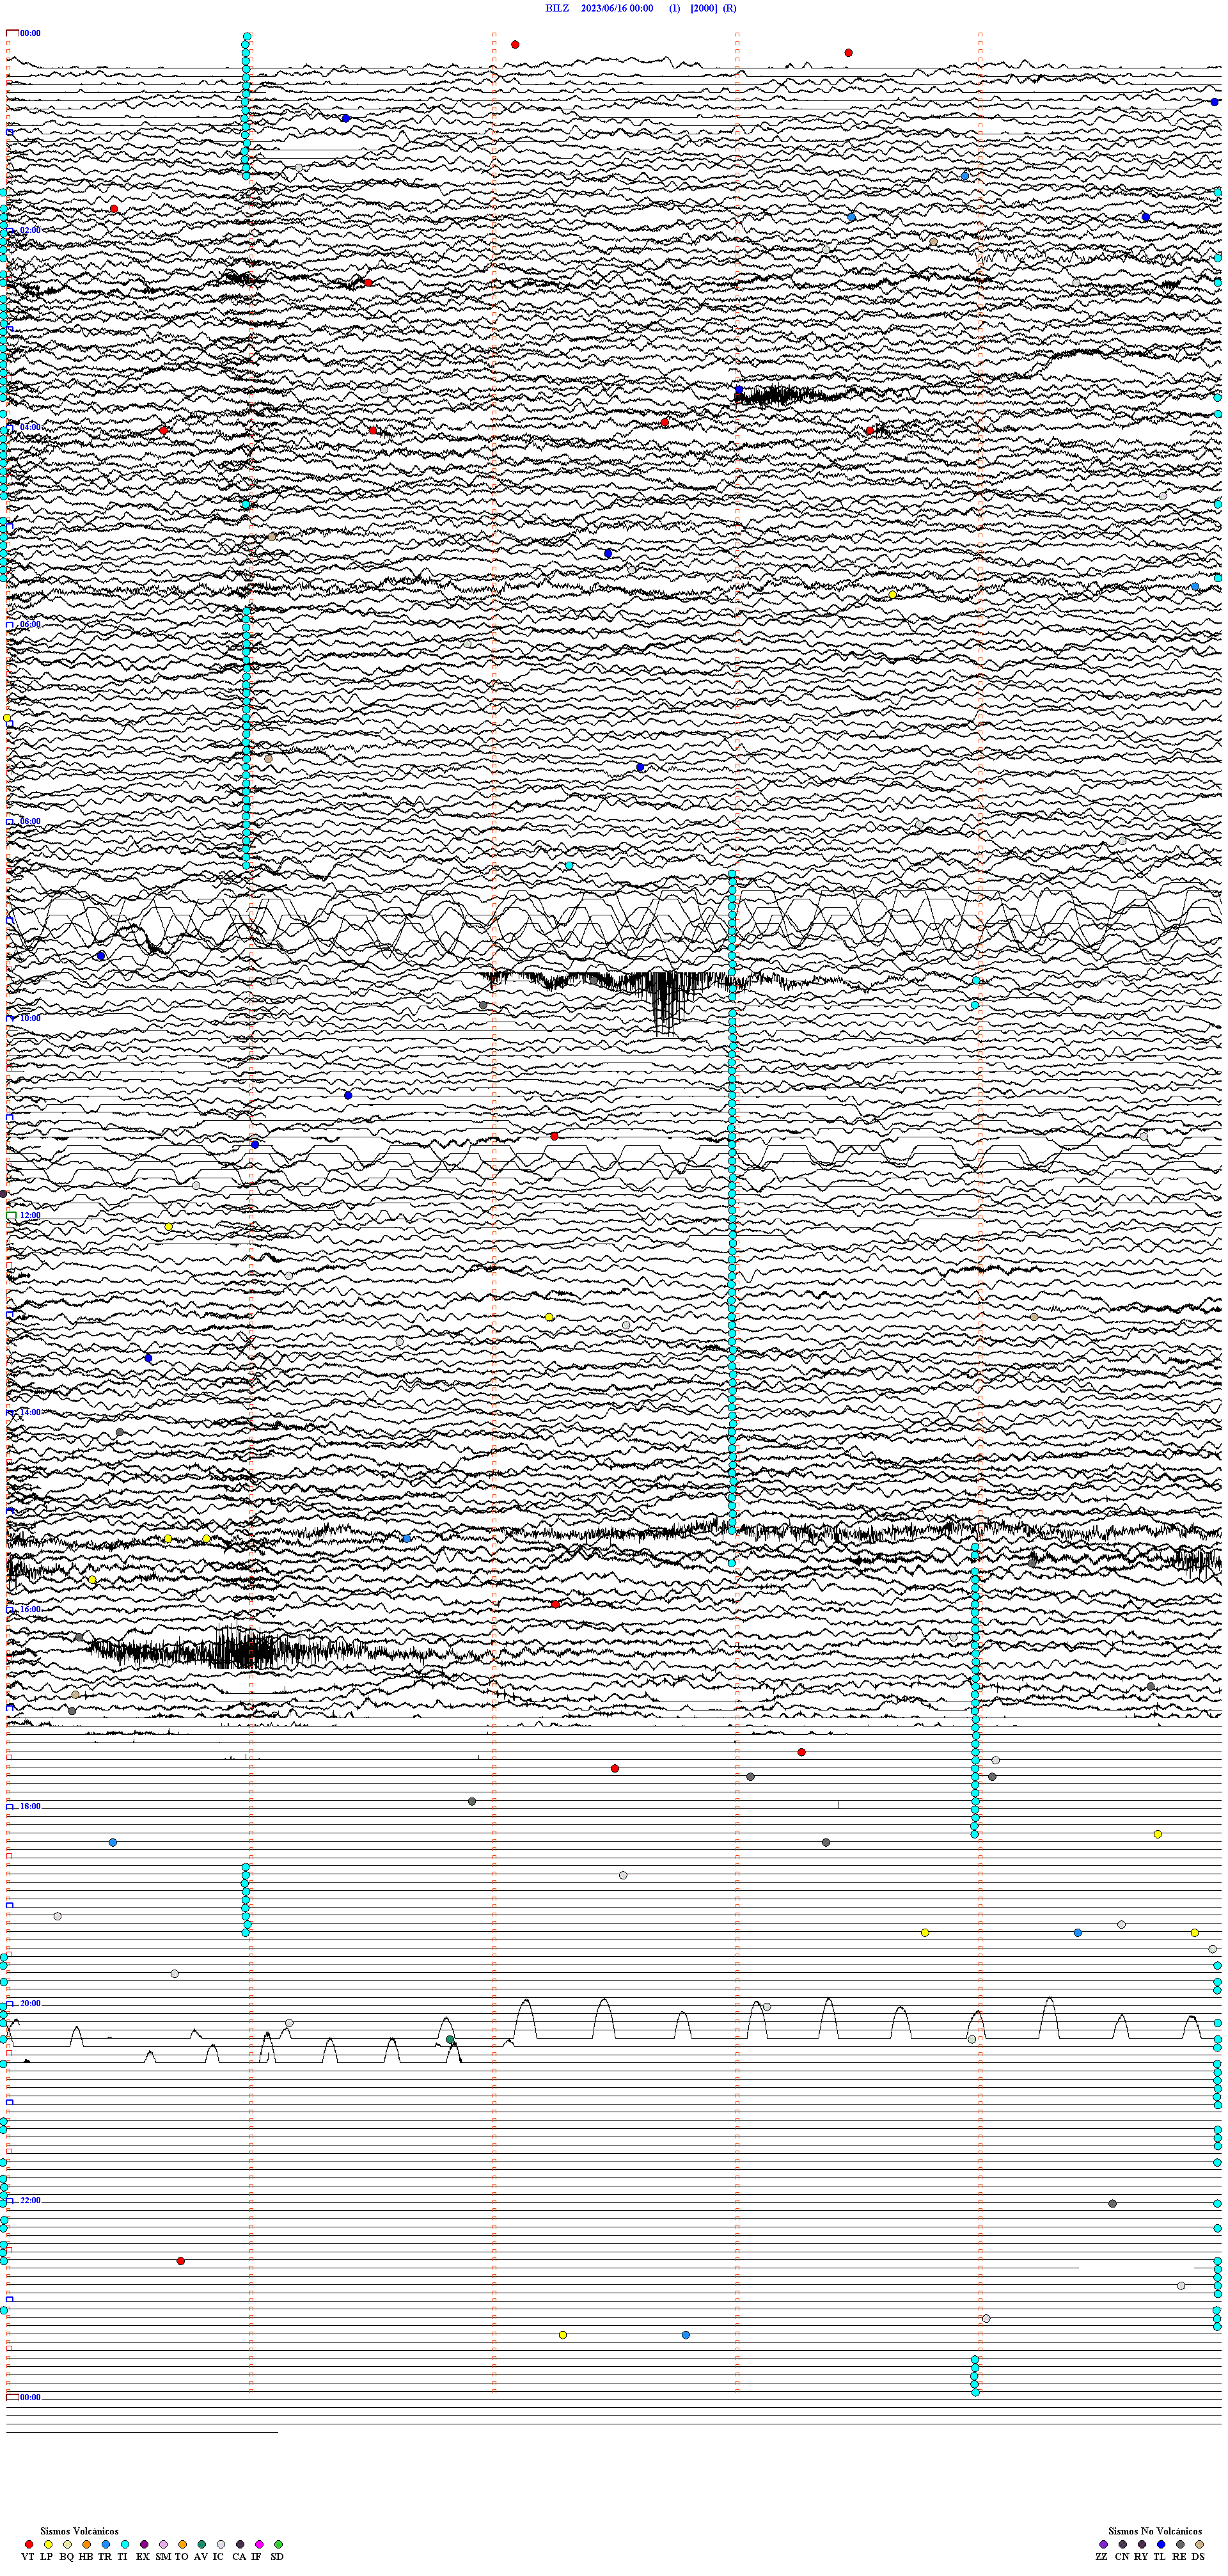The width and height of the screenshot is (1228, 2576).
Task: Click the dark plum marker left of 12:00
Action: [4, 1194]
